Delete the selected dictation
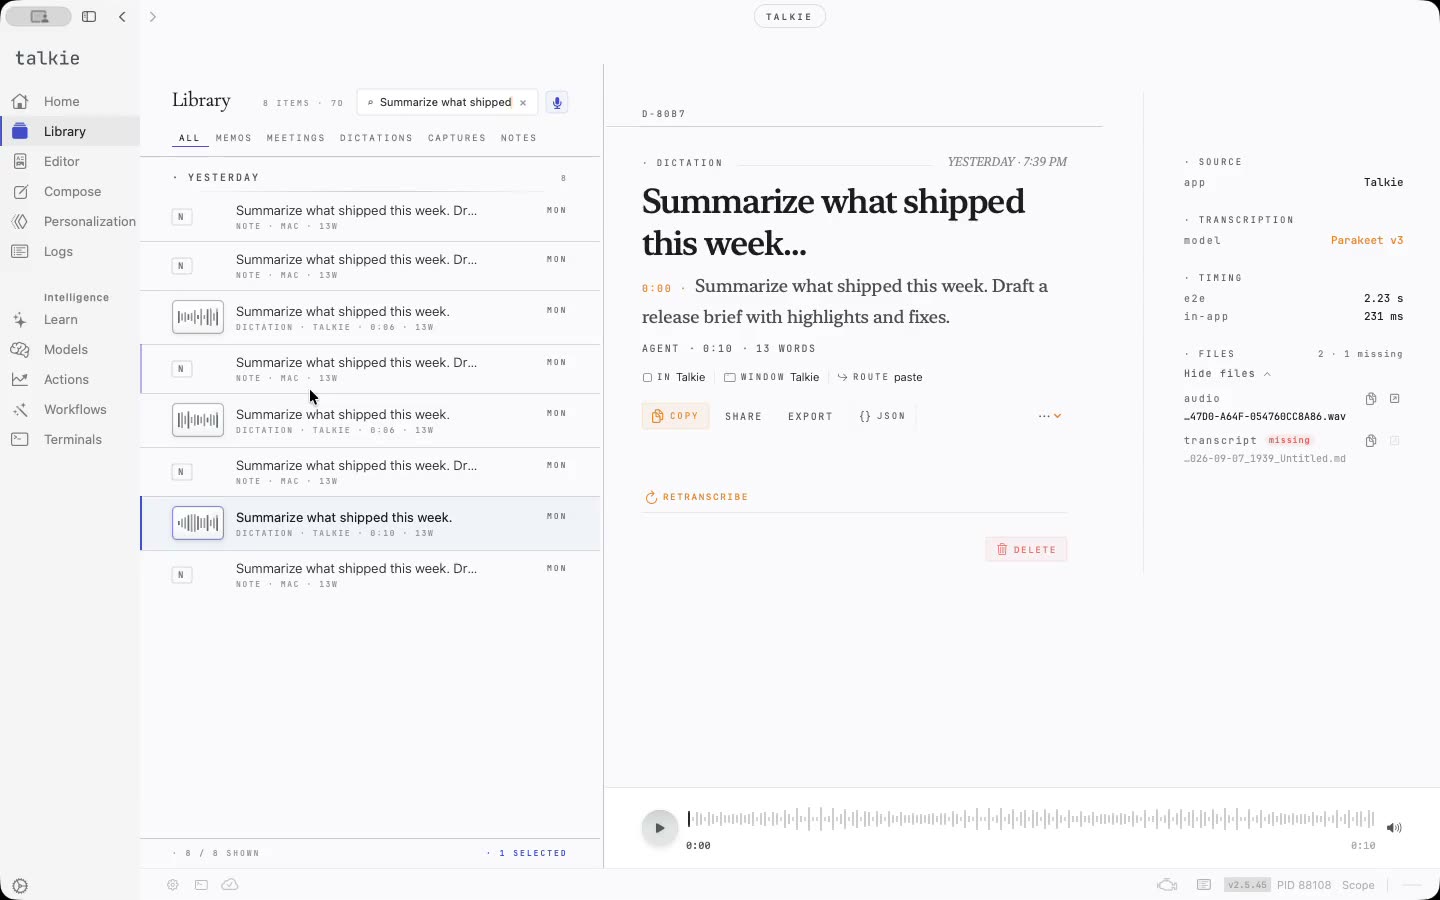 (1026, 549)
